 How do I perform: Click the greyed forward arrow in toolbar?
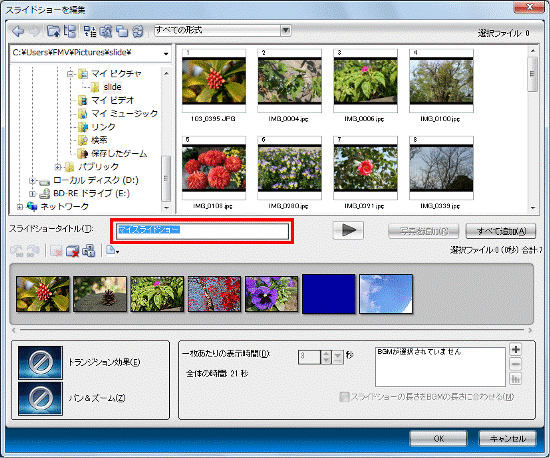(x=35, y=31)
